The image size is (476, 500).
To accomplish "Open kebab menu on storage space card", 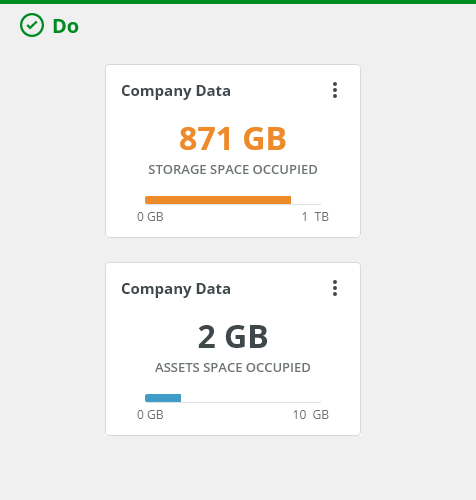I will (x=335, y=90).
